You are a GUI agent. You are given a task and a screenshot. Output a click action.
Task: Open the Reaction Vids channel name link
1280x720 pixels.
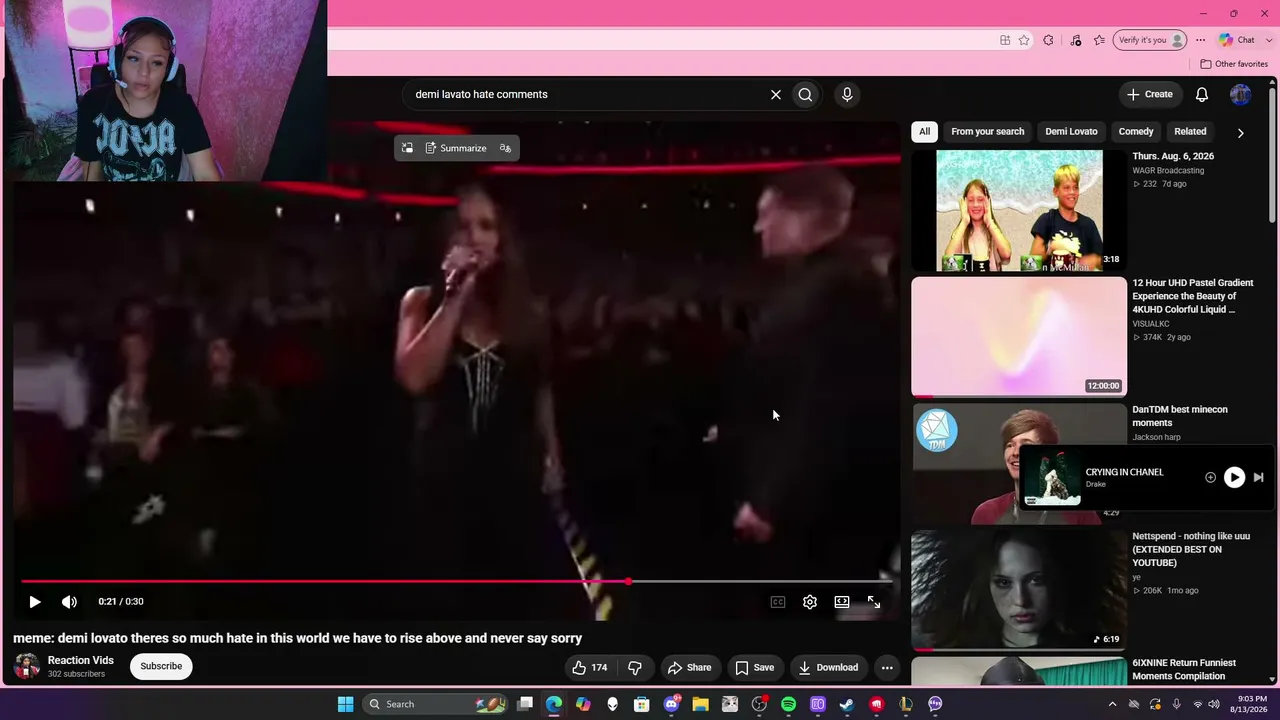click(x=81, y=660)
